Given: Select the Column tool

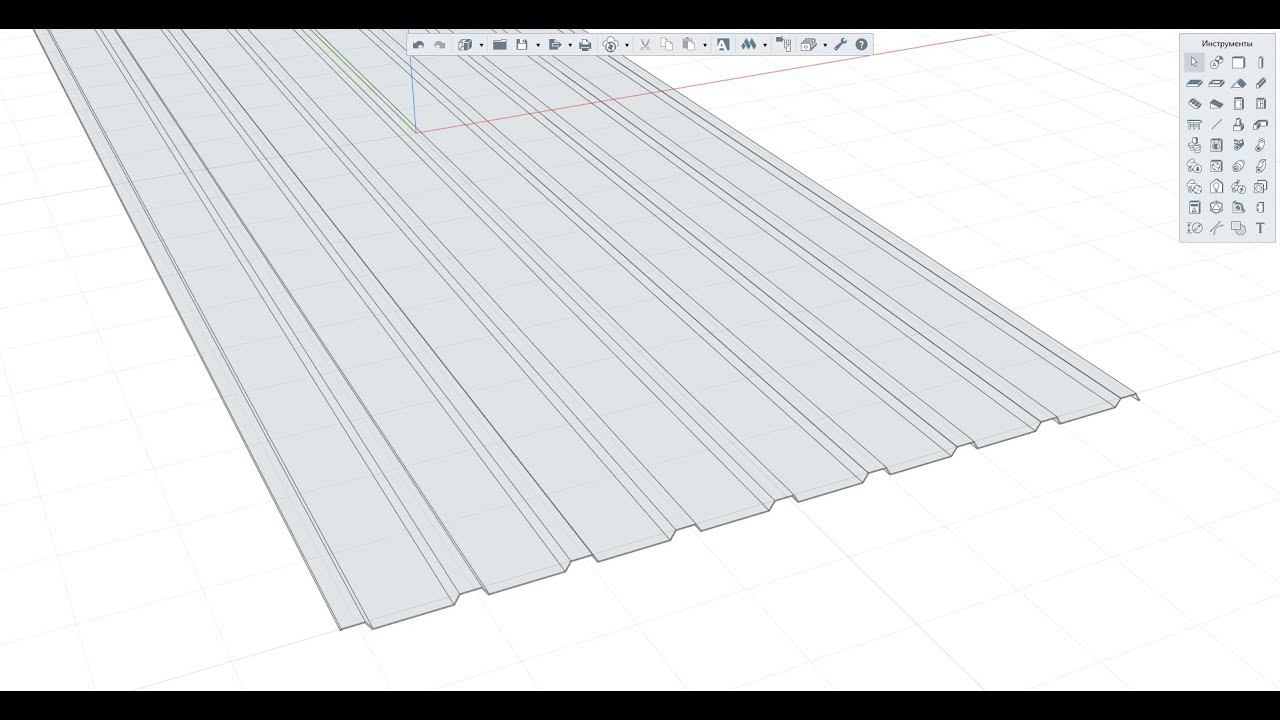Looking at the screenshot, I should coord(1261,62).
